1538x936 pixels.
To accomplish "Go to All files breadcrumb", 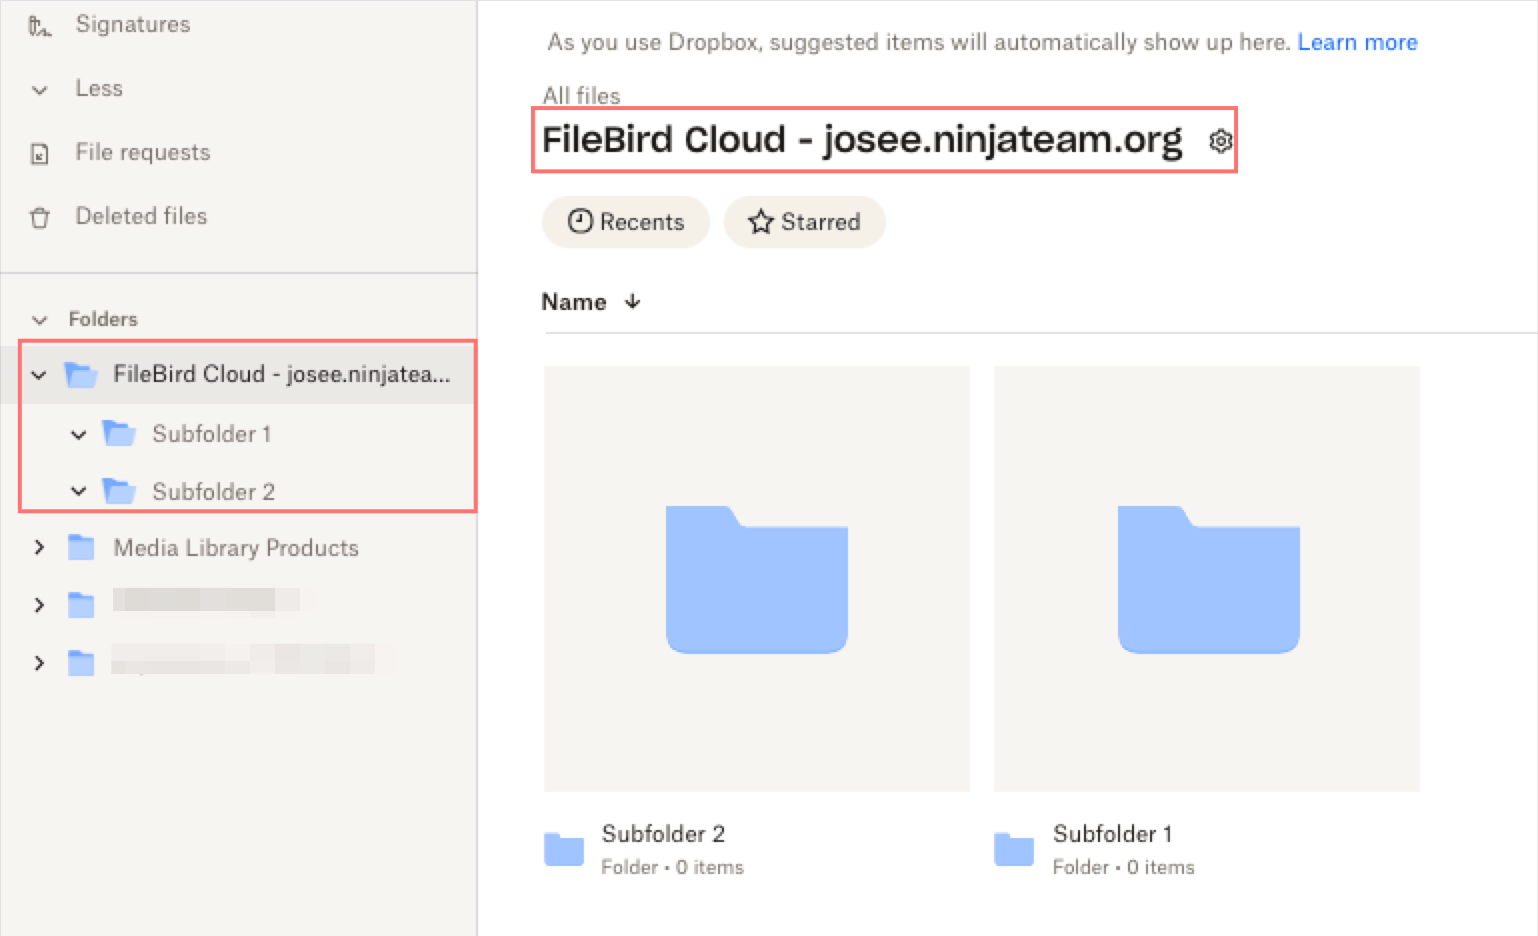I will [x=581, y=96].
